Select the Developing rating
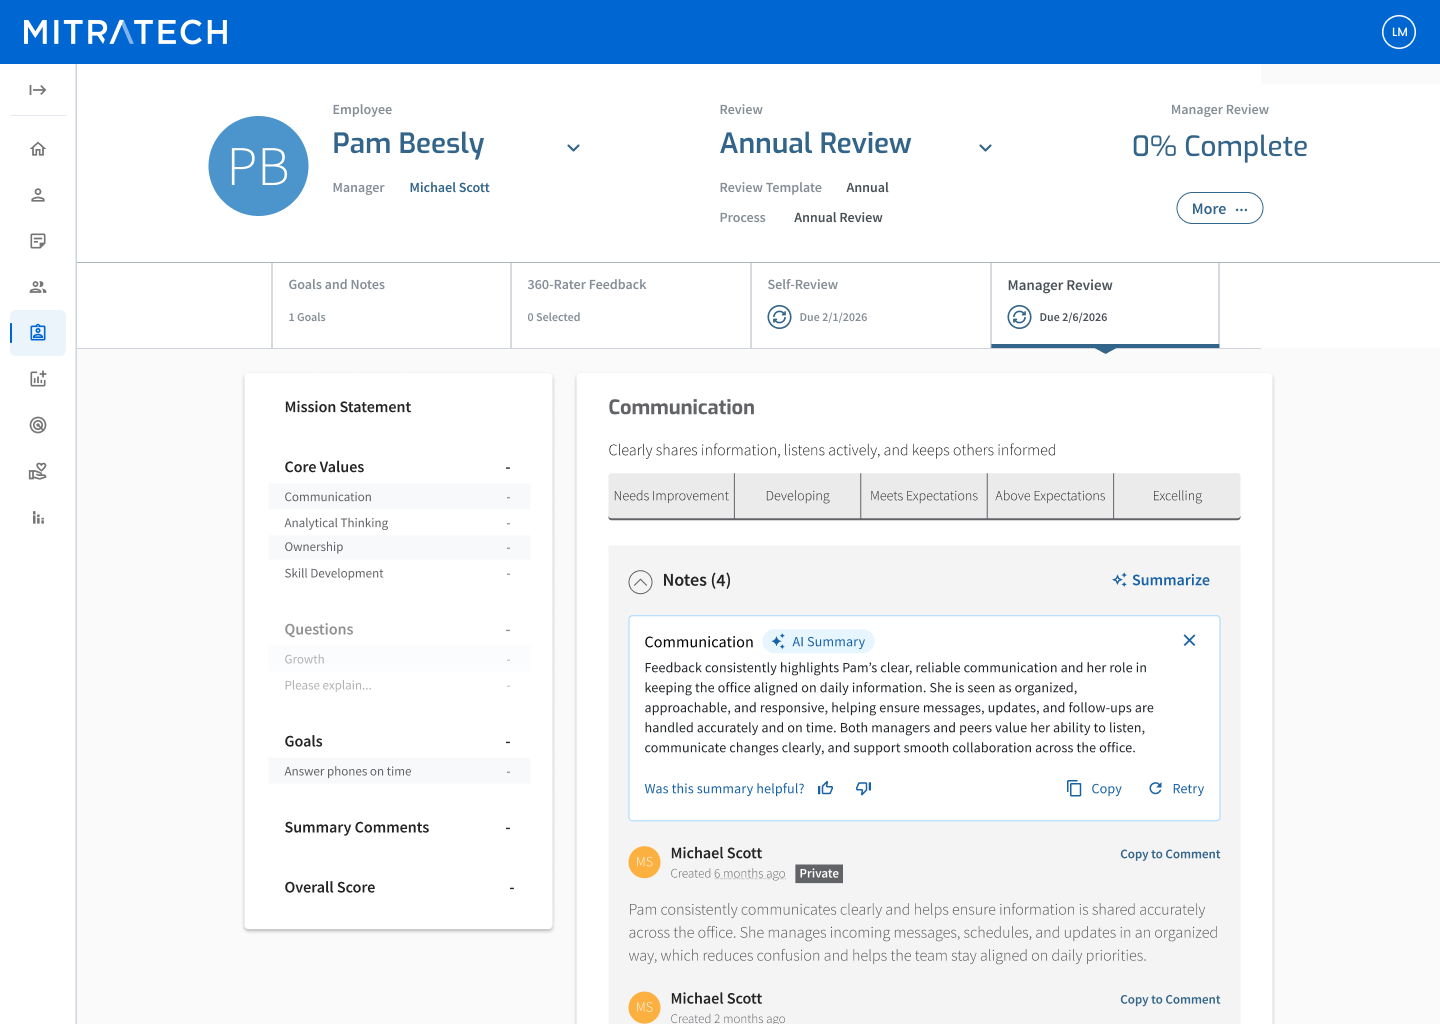This screenshot has height=1024, width=1440. point(798,496)
